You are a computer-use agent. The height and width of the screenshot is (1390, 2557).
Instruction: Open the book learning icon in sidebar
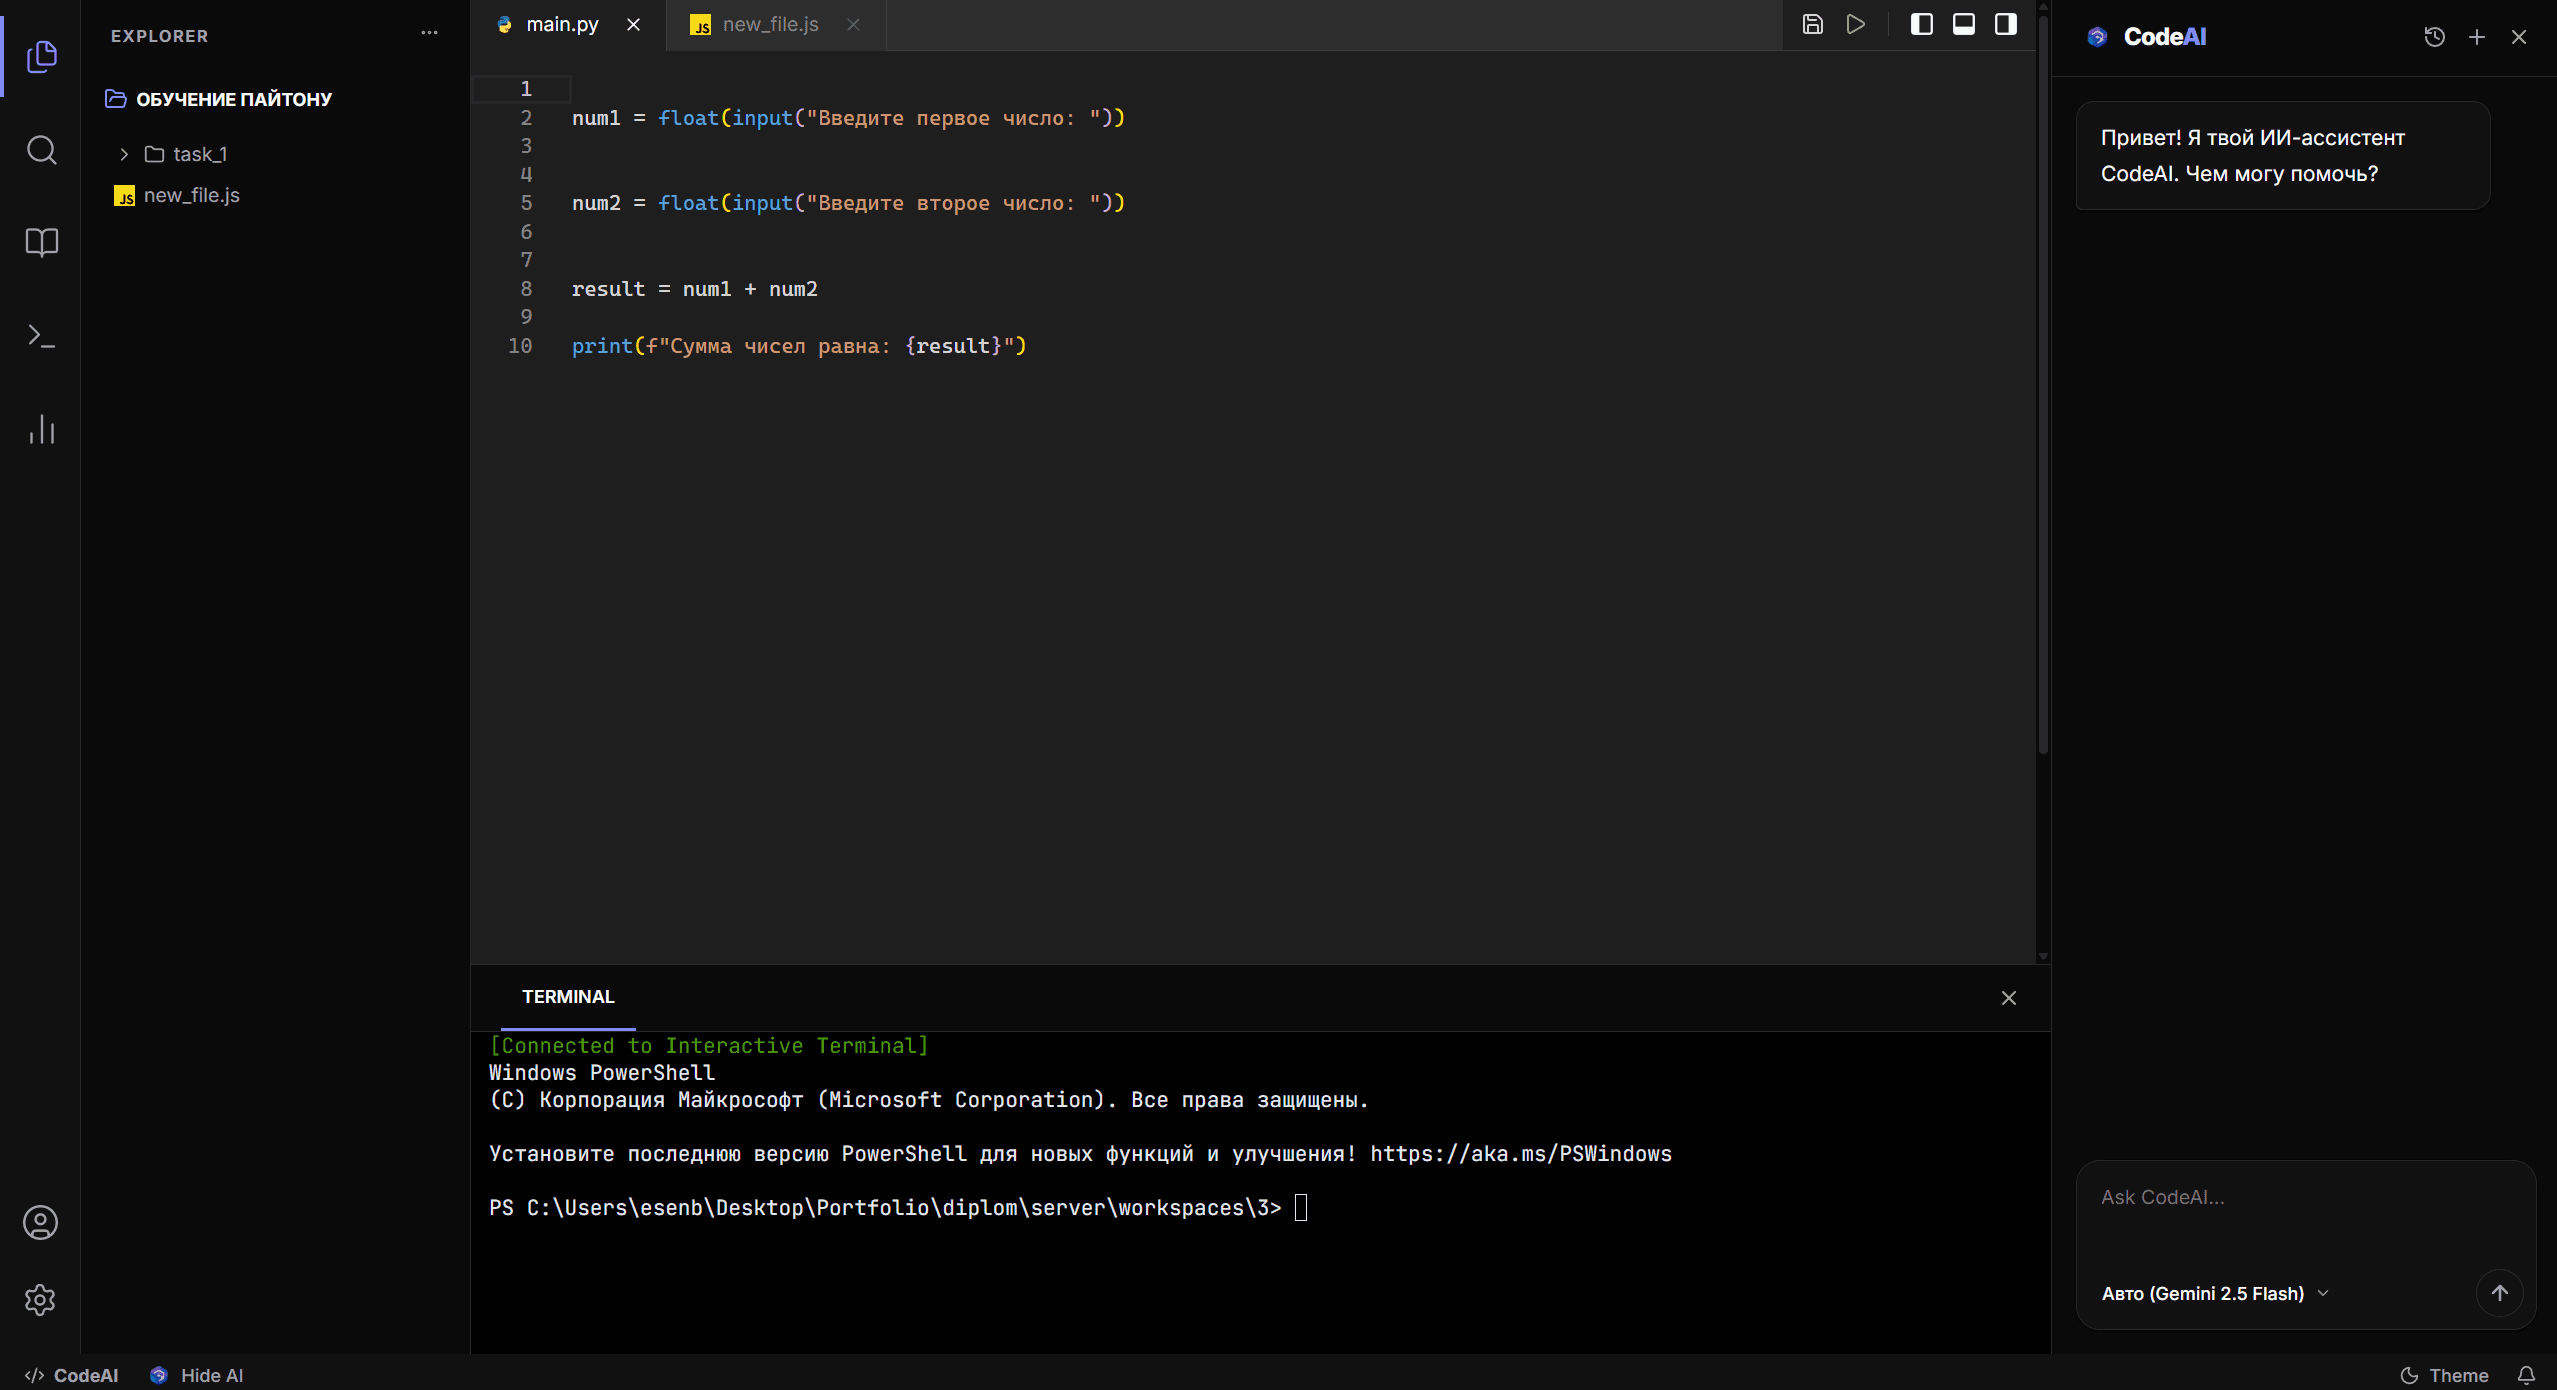click(41, 242)
